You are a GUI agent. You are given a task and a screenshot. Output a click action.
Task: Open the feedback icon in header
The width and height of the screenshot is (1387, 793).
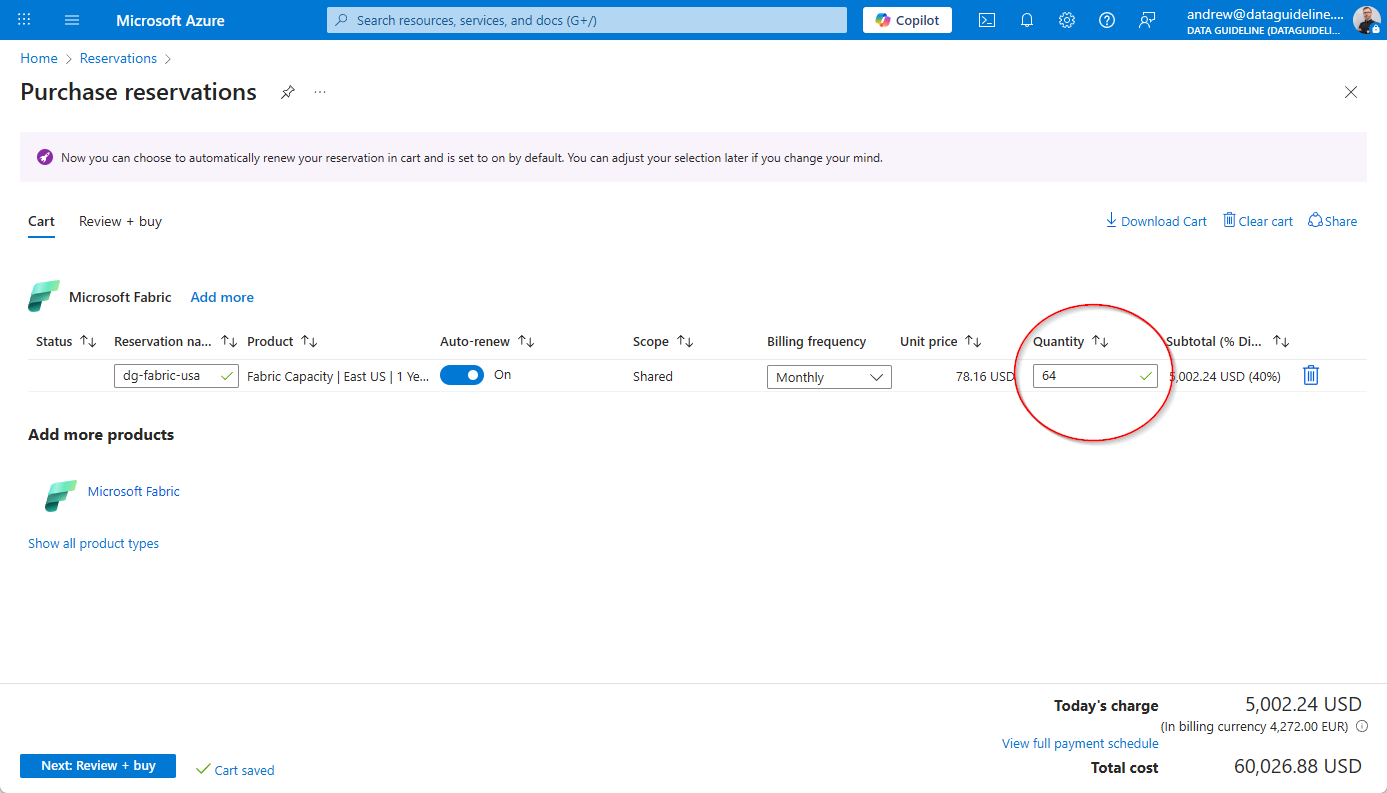(x=1147, y=20)
